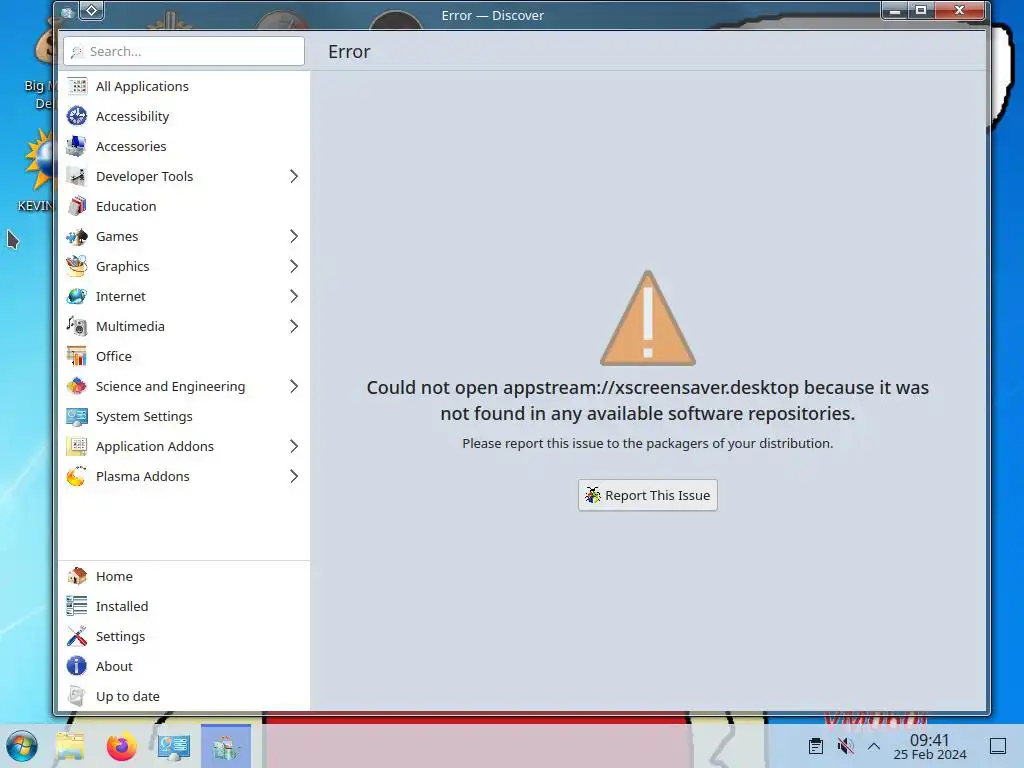
Task: Focus the Search input field
Action: [184, 51]
